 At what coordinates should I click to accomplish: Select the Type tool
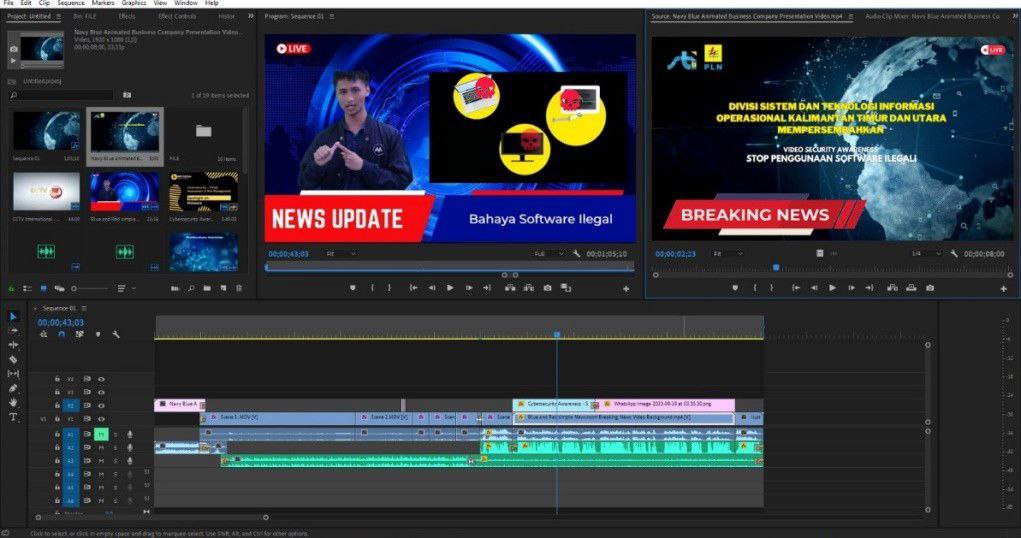coord(13,416)
